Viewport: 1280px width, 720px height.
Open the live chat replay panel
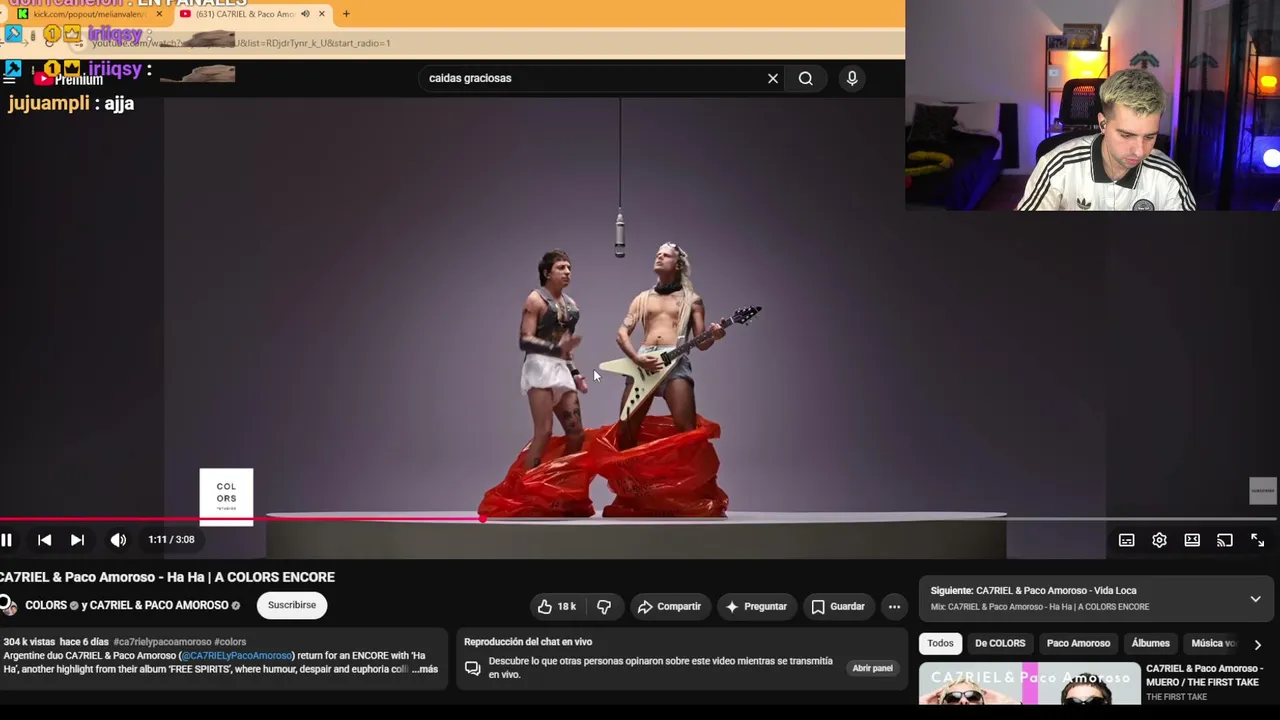[x=872, y=668]
